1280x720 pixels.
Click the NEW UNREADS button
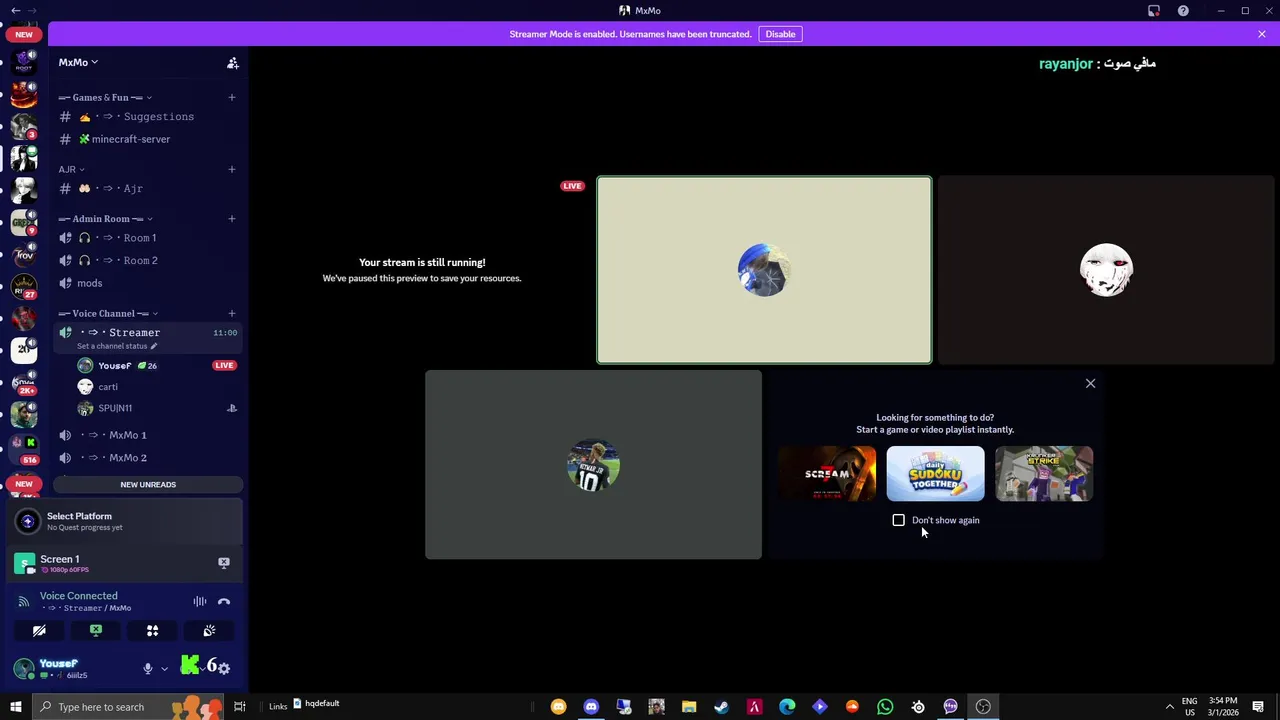click(148, 484)
